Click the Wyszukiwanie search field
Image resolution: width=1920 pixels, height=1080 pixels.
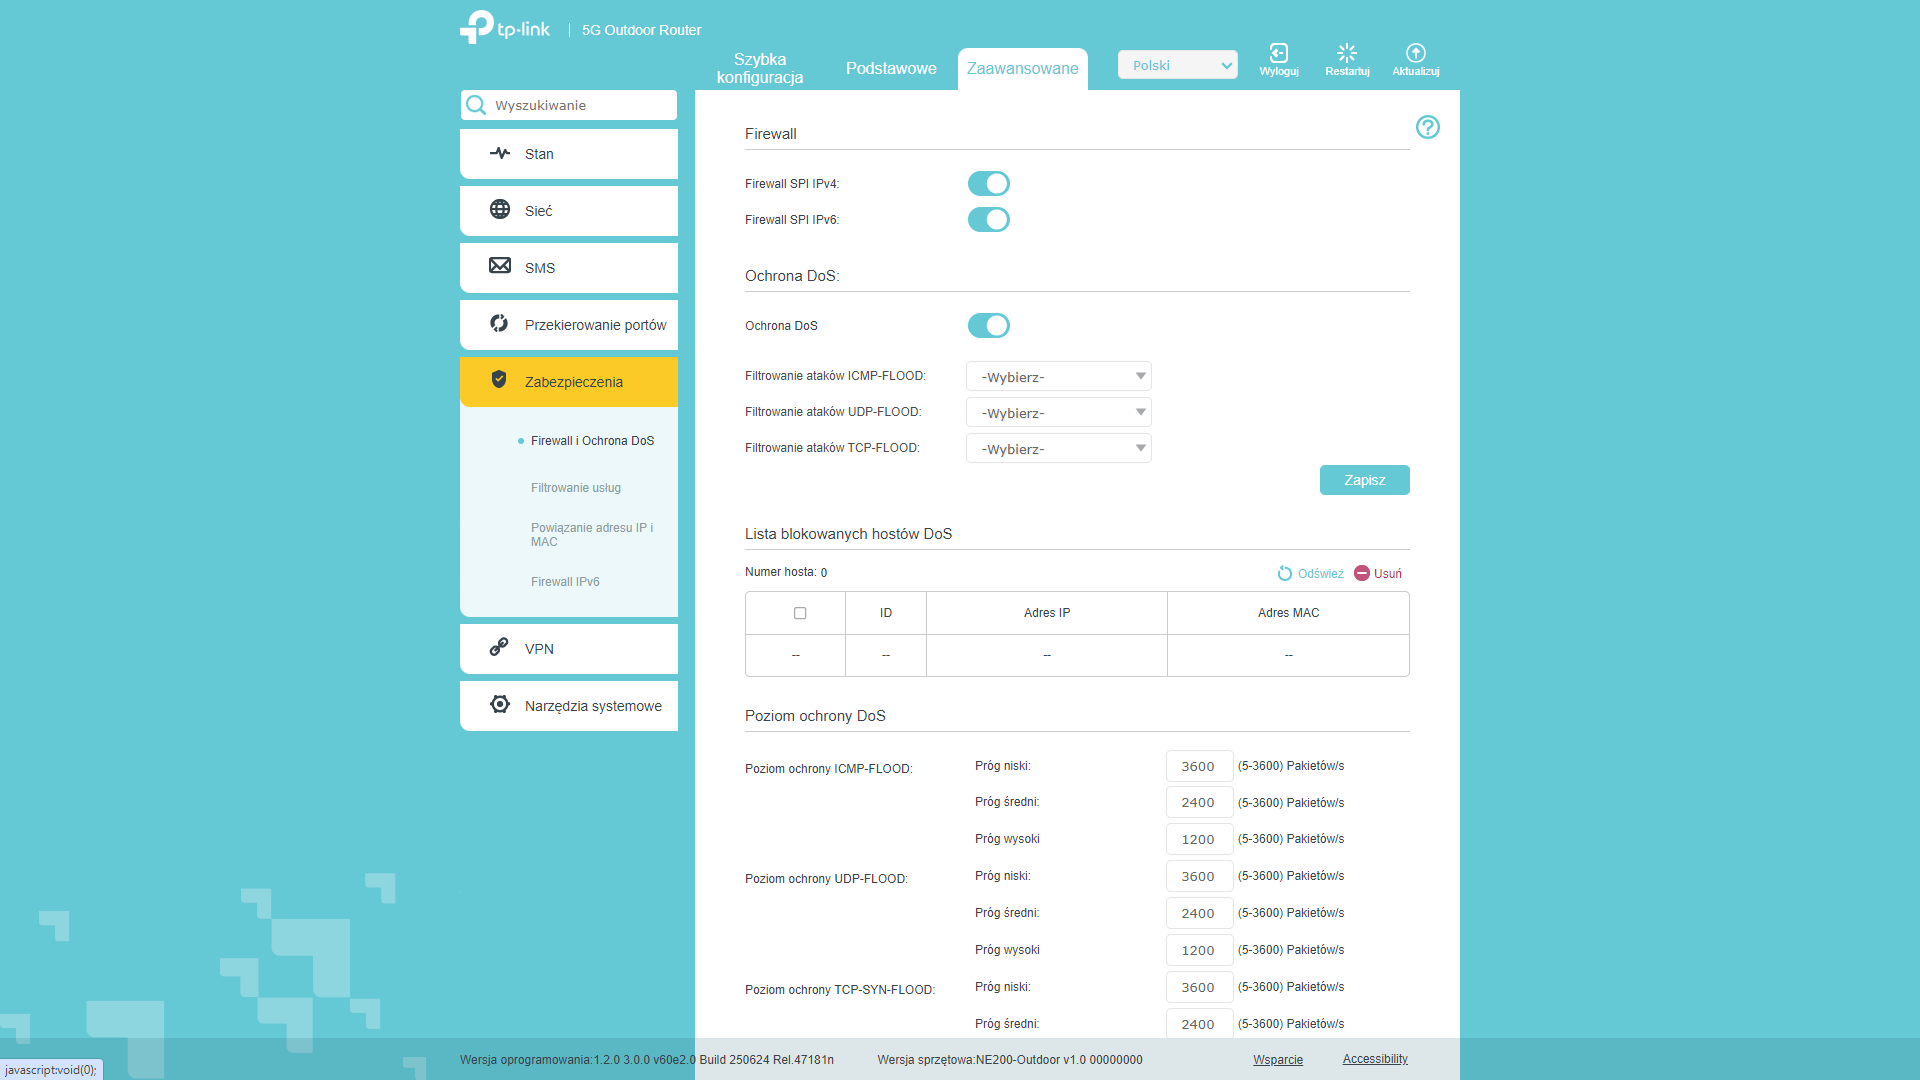[x=580, y=105]
